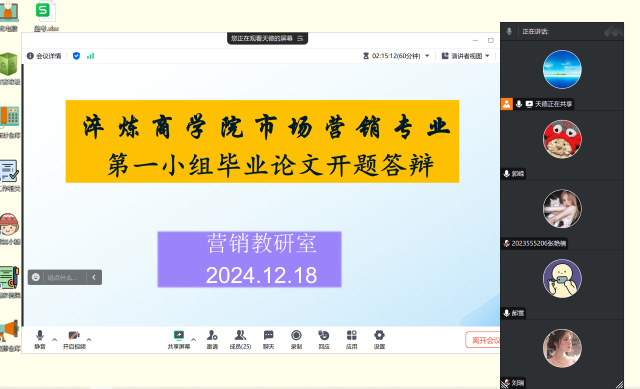Select the girl with cat avatar
Image resolution: width=640 pixels, height=389 pixels.
click(x=562, y=209)
